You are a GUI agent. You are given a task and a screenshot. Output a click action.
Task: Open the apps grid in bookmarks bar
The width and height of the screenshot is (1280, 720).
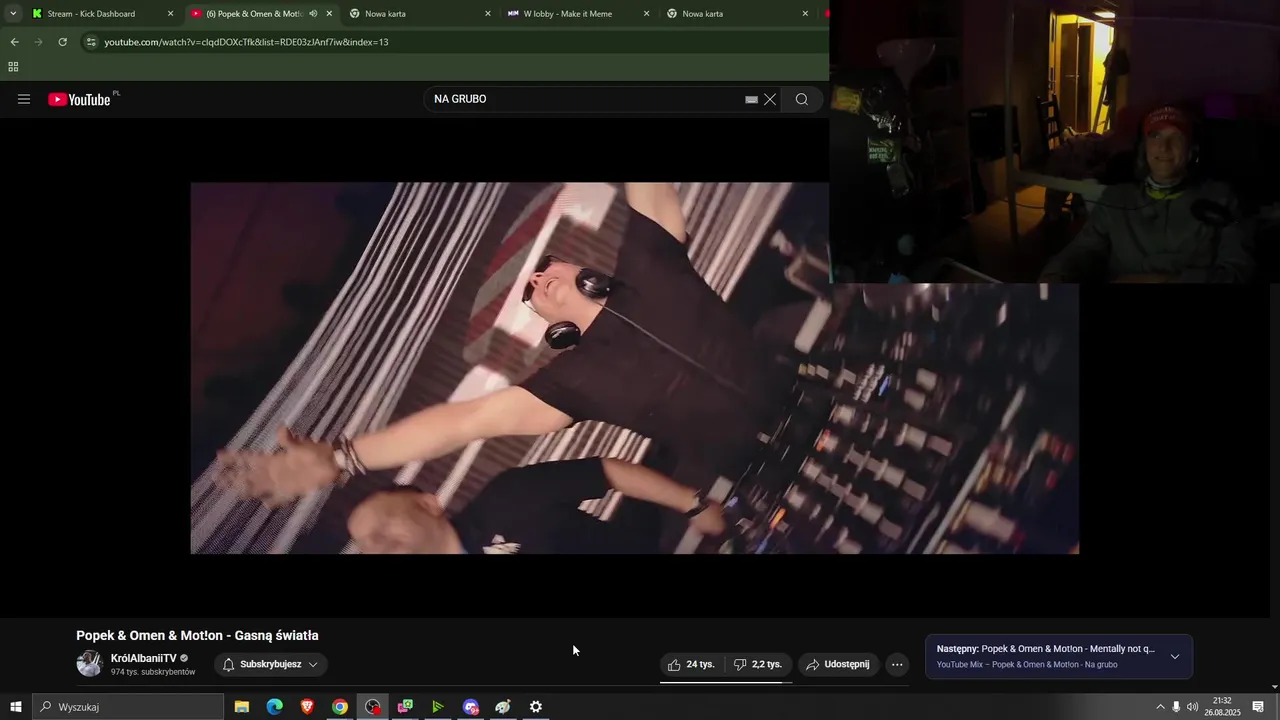[x=13, y=67]
